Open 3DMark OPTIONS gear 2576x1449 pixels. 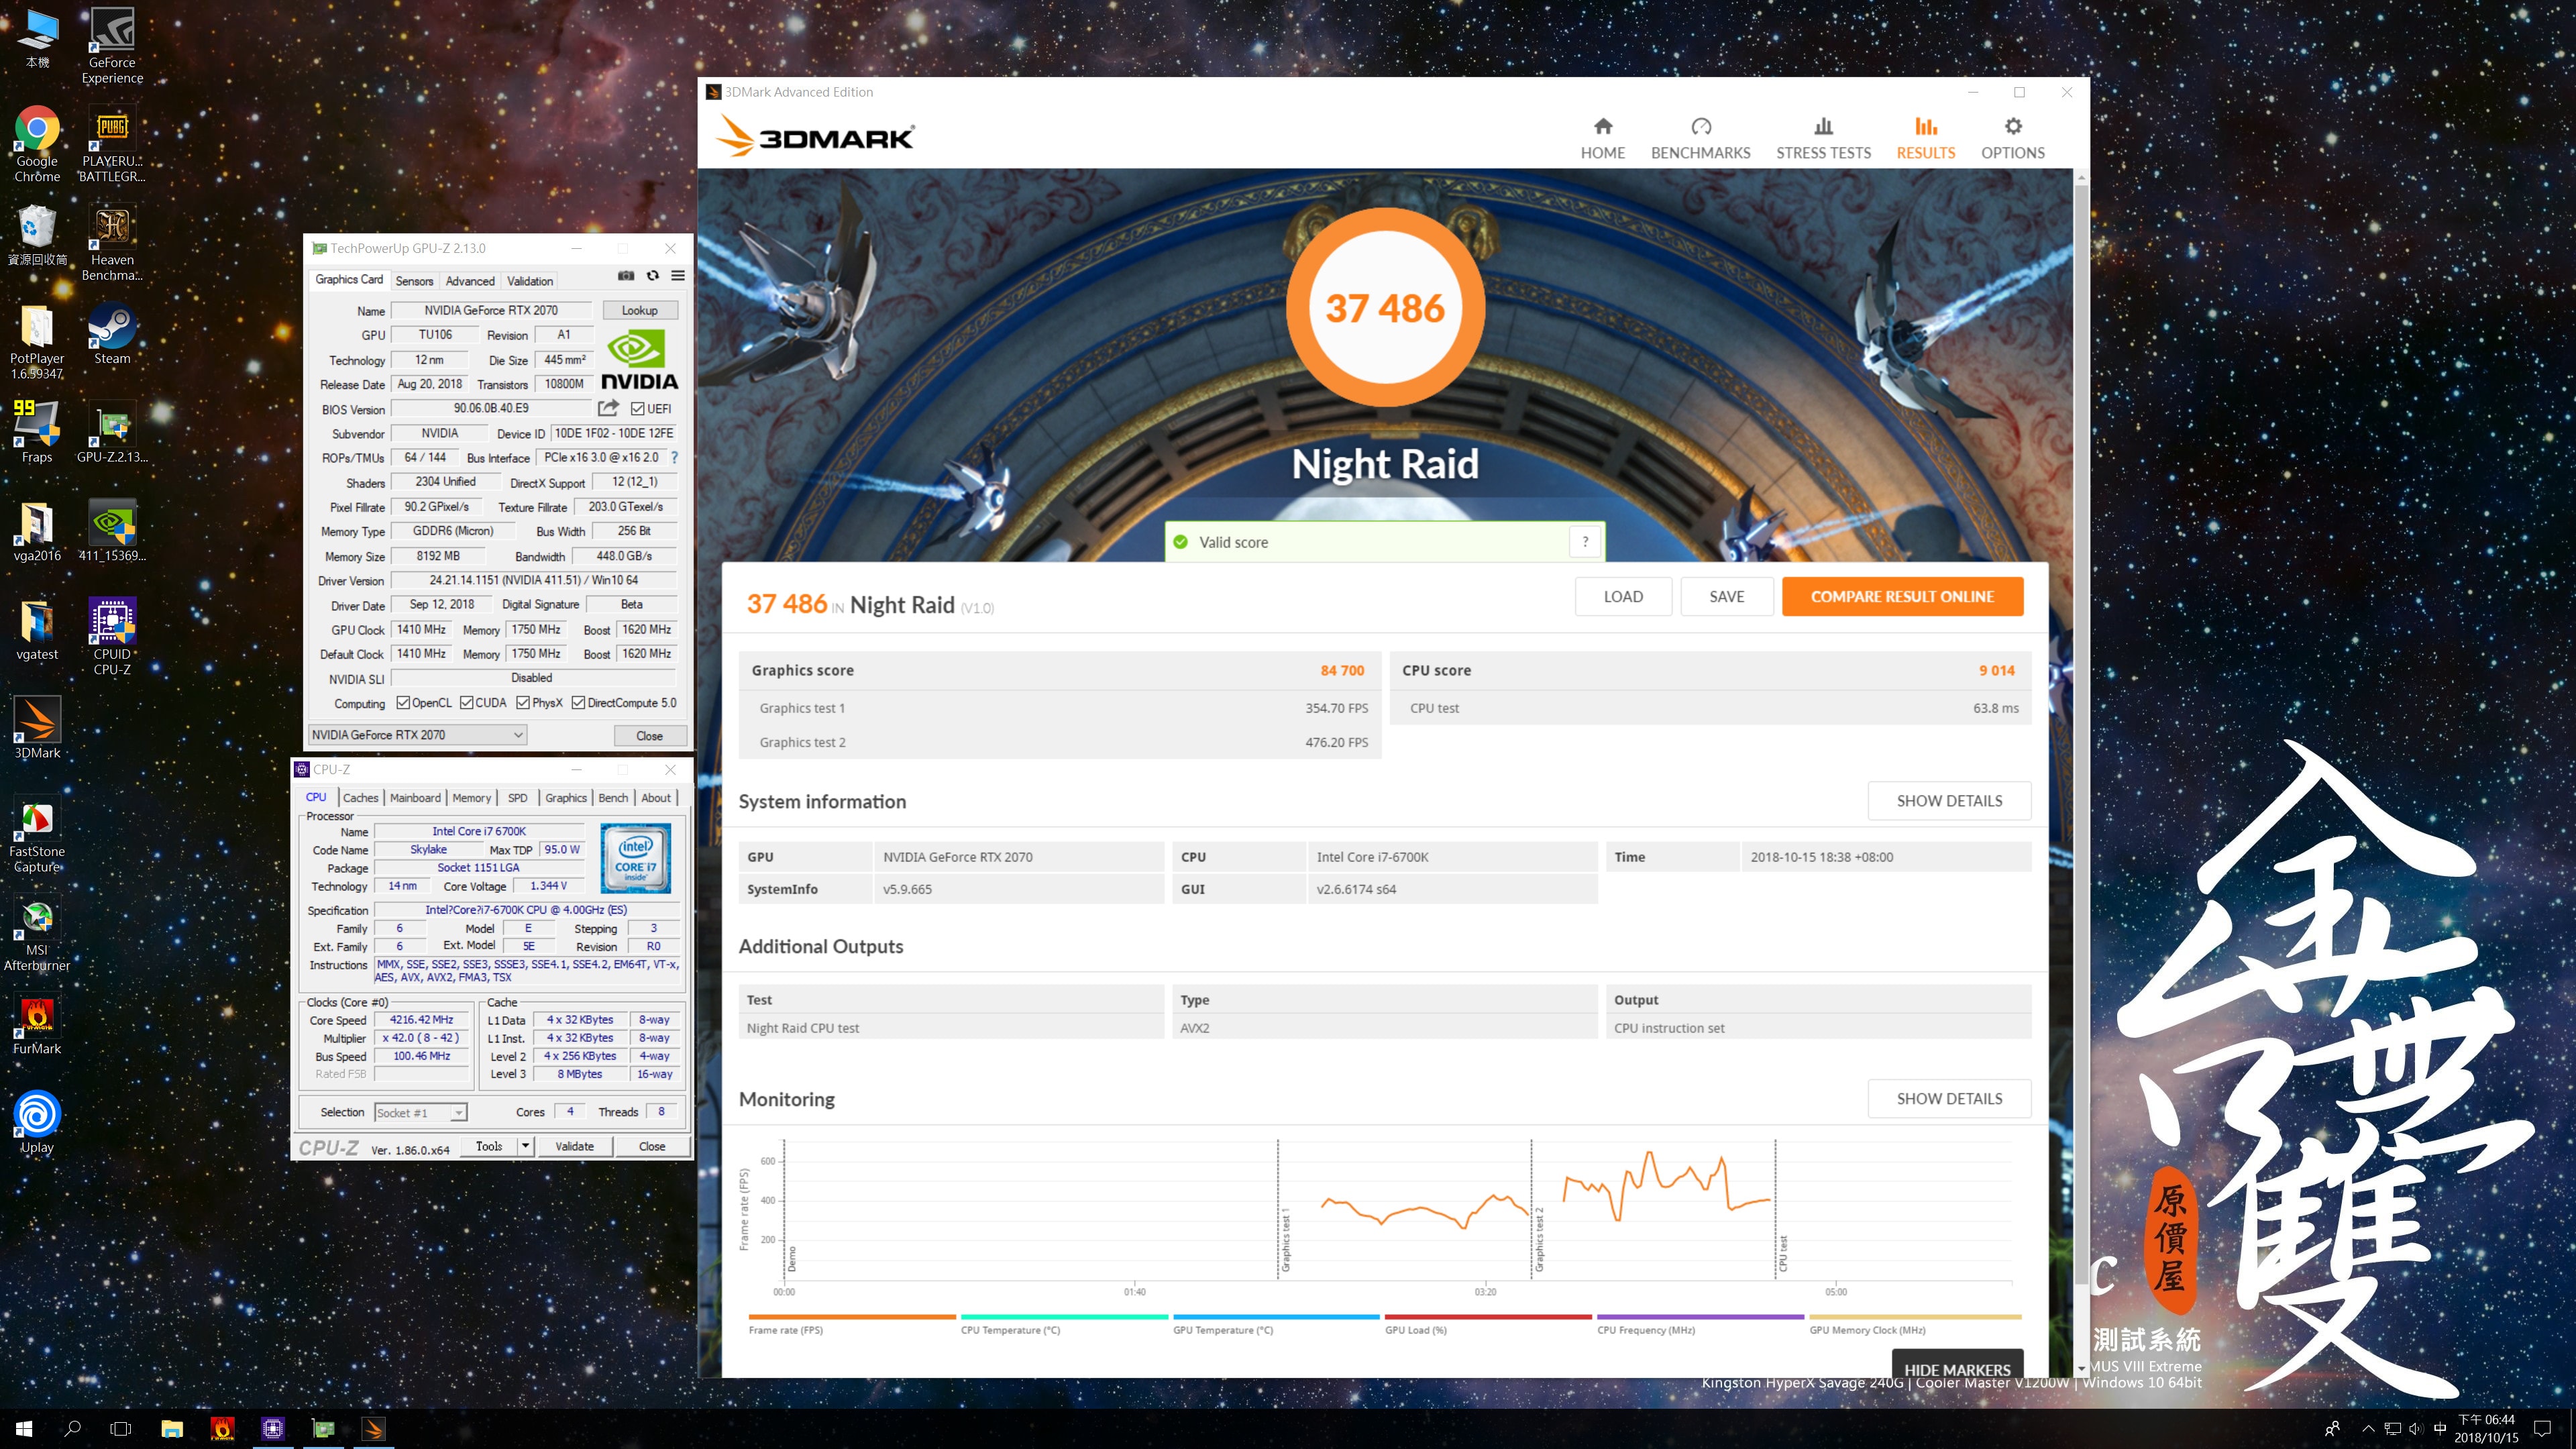[x=2012, y=138]
